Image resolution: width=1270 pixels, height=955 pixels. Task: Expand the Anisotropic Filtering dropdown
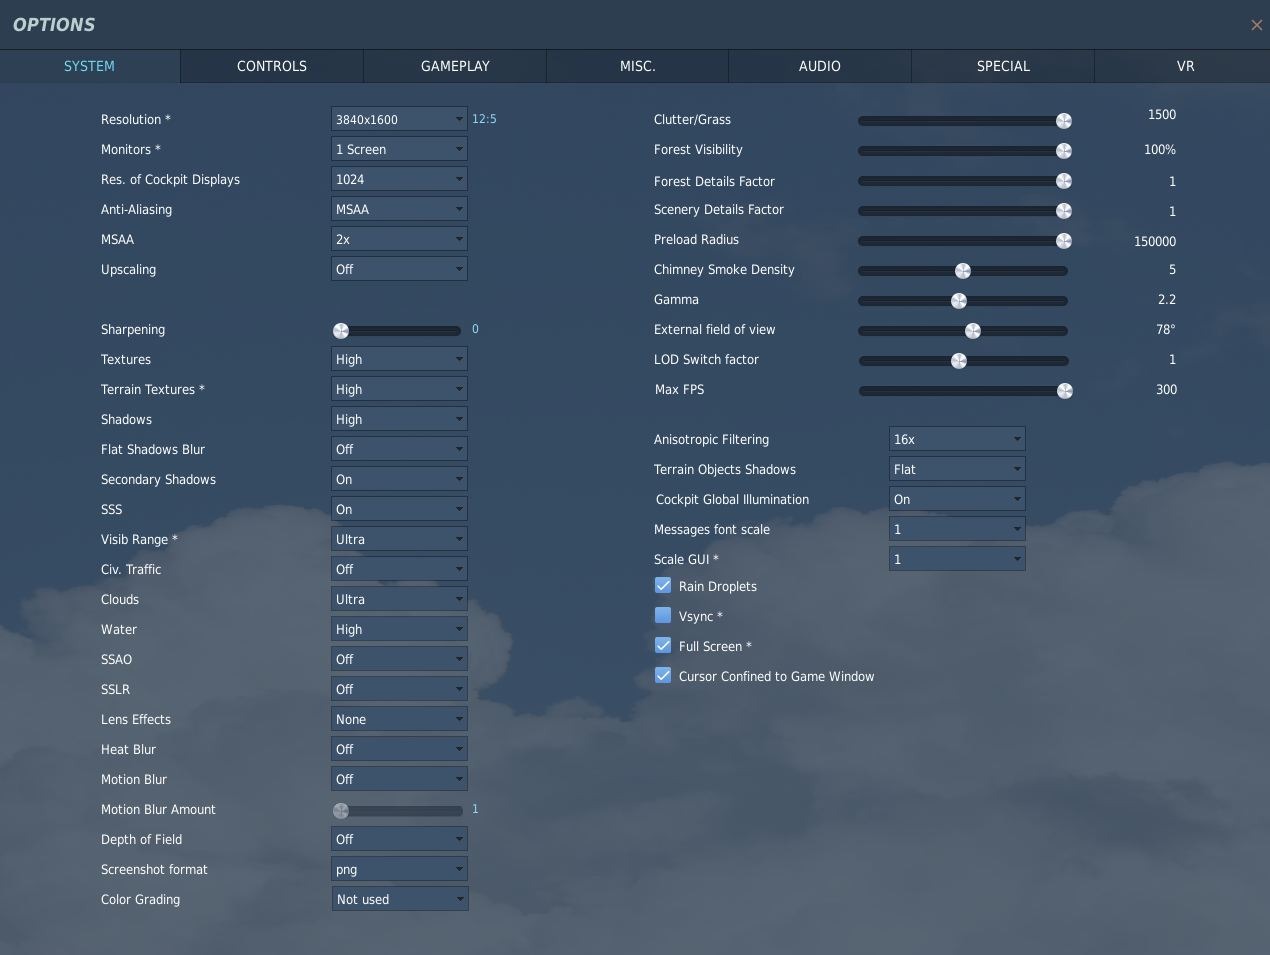point(957,439)
